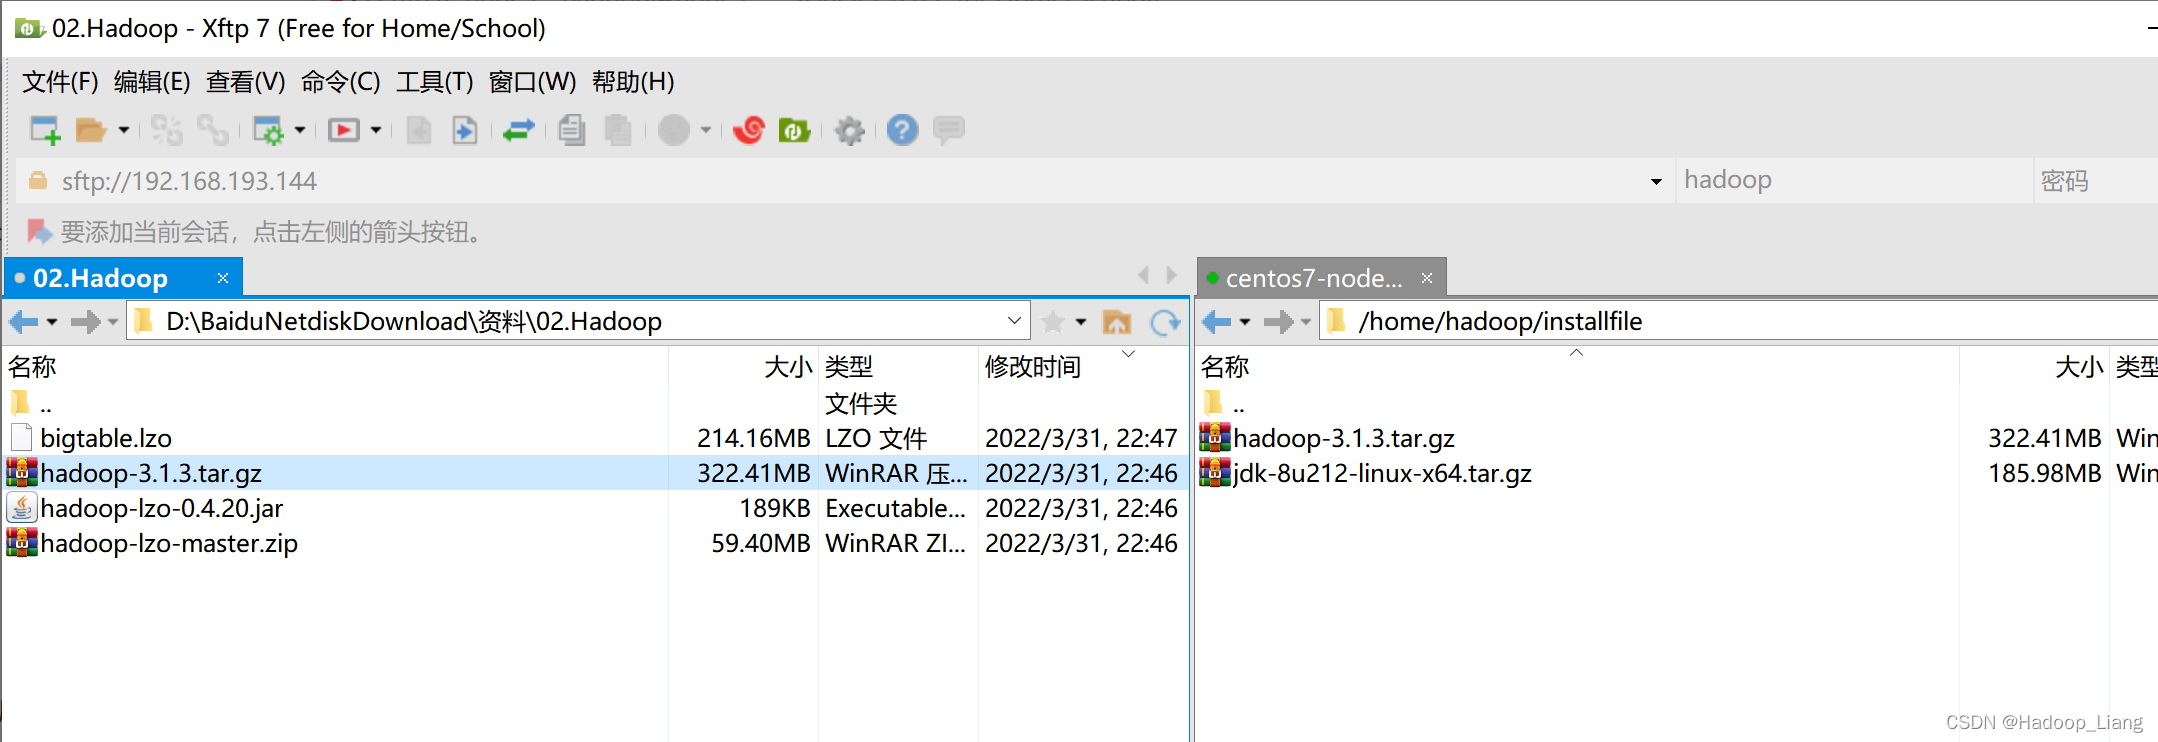Image resolution: width=2158 pixels, height=742 pixels.
Task: Click the add session bookmark arrow icon
Action: 38,232
